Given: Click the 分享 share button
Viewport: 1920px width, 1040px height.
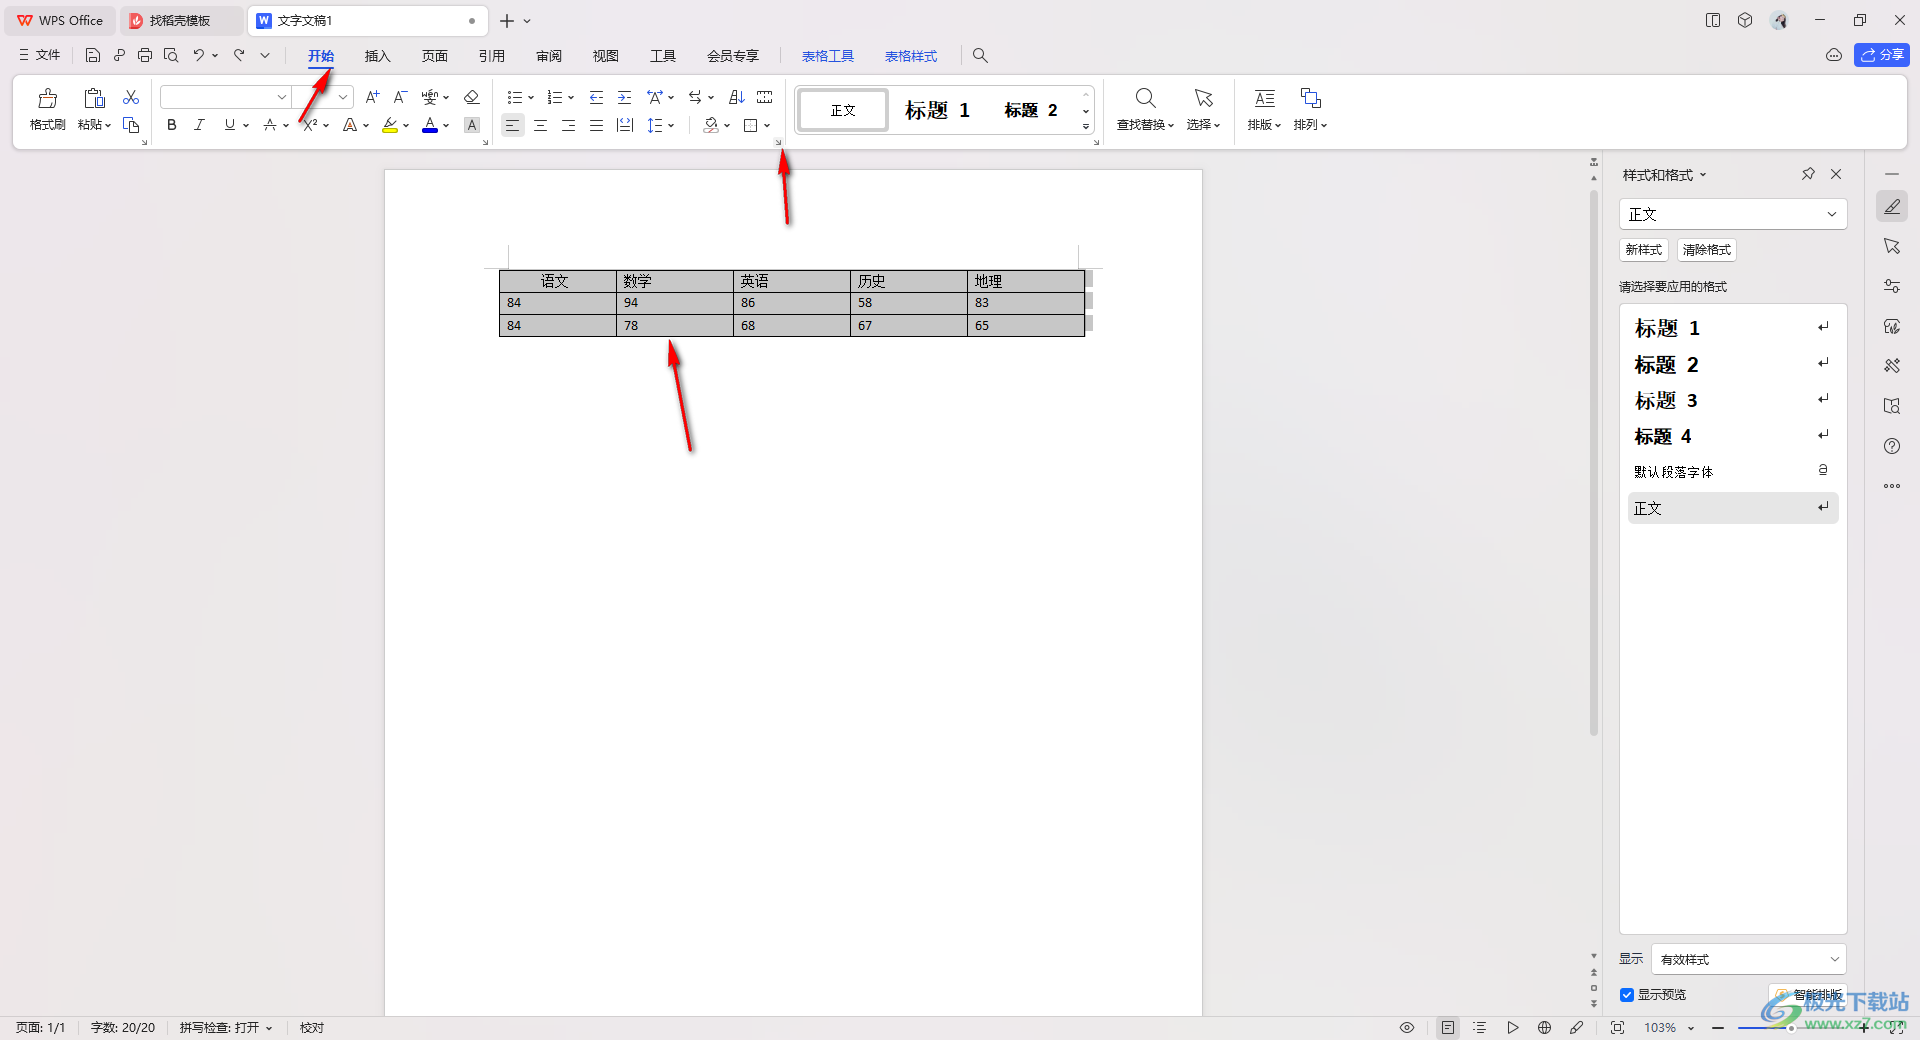Looking at the screenshot, I should [x=1882, y=55].
